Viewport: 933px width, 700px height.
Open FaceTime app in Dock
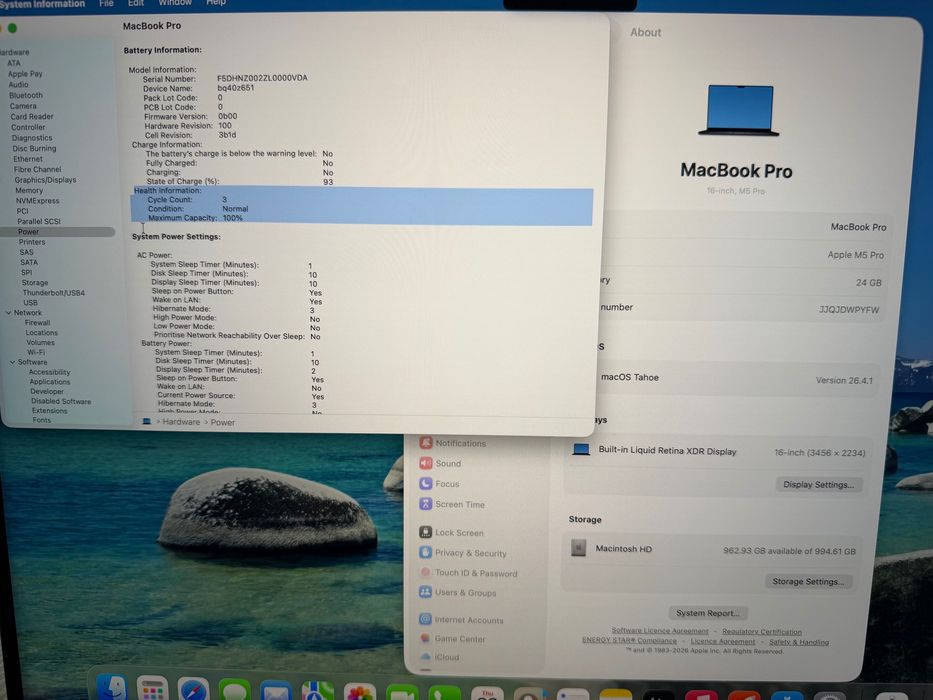point(402,693)
